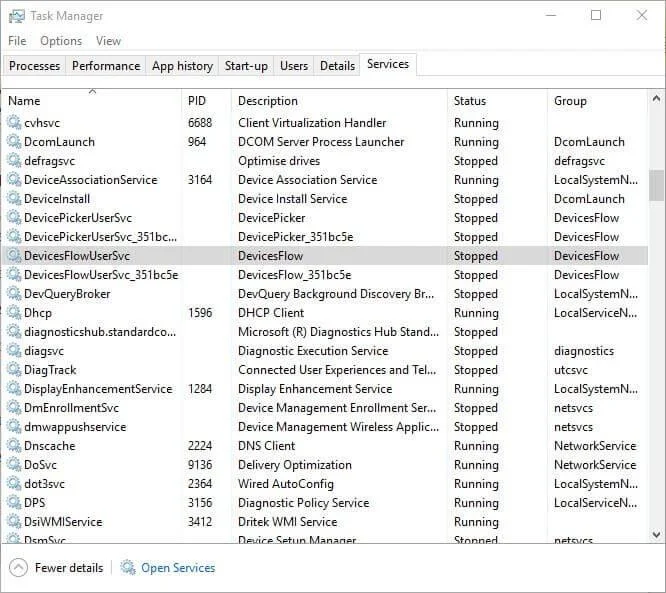Click the gear icon beside Dhcp

pyautogui.click(x=14, y=313)
